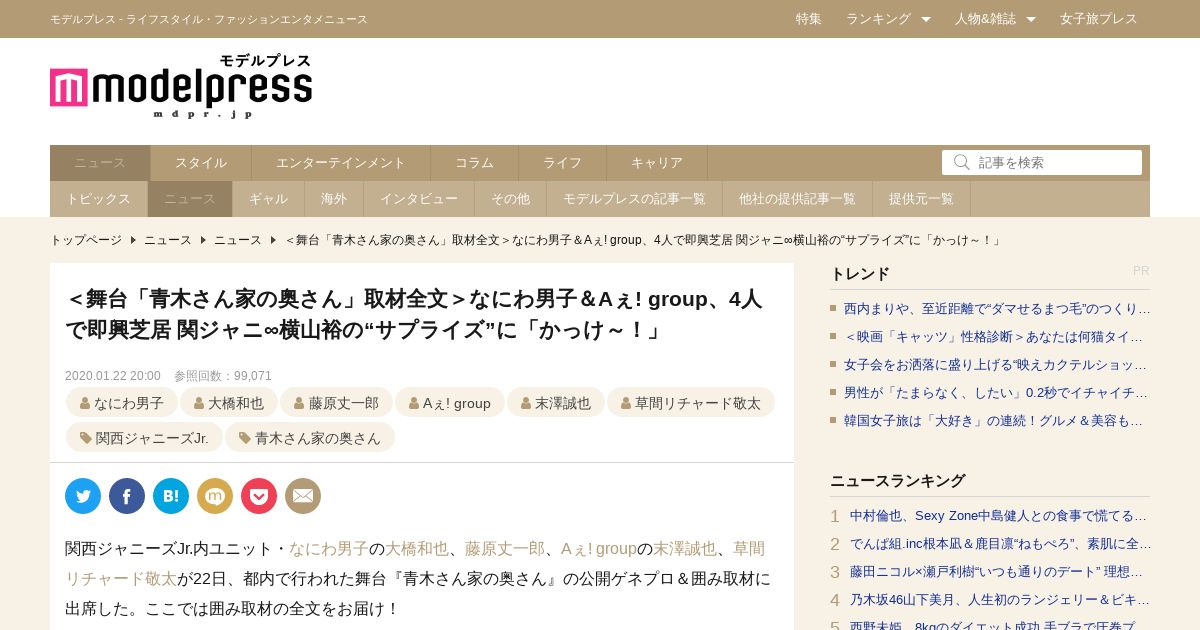Click the date 2020.01.22 20:00
The image size is (1200, 630).
click(113, 376)
